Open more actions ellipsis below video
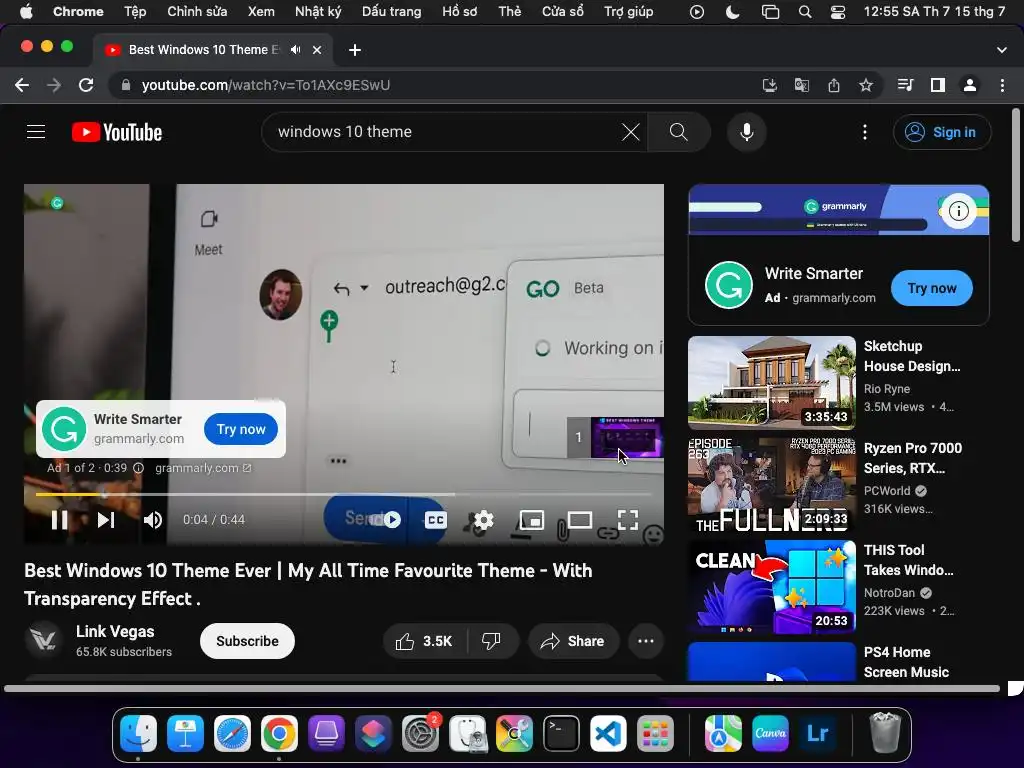 pos(645,641)
